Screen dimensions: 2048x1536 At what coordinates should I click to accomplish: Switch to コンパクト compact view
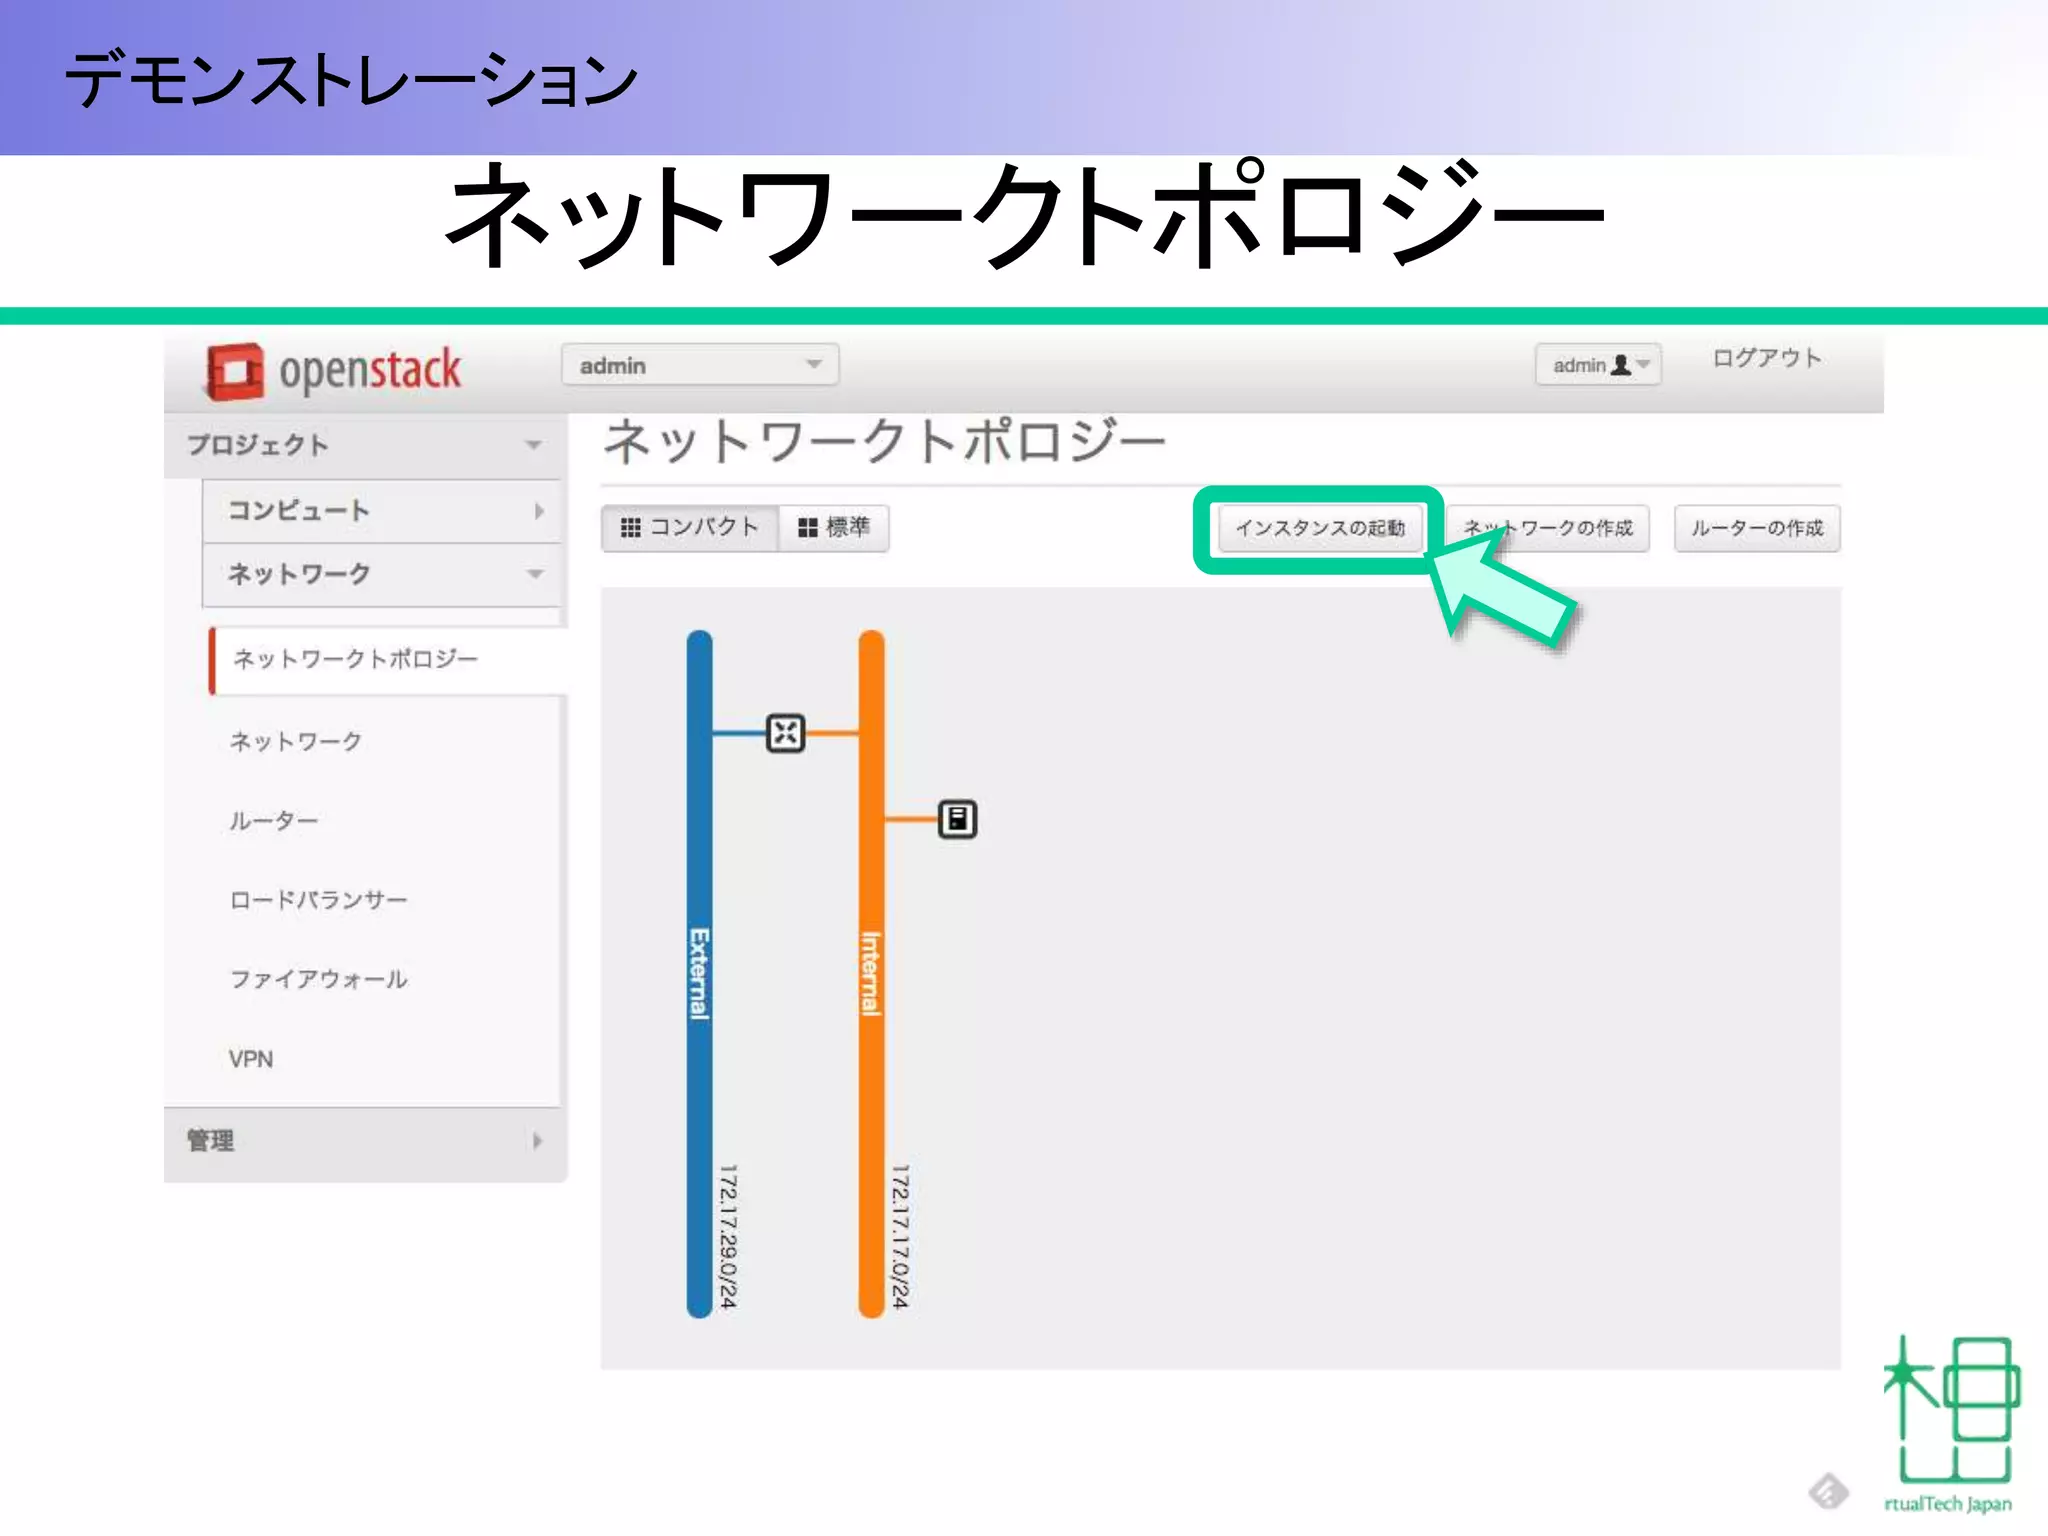point(689,527)
